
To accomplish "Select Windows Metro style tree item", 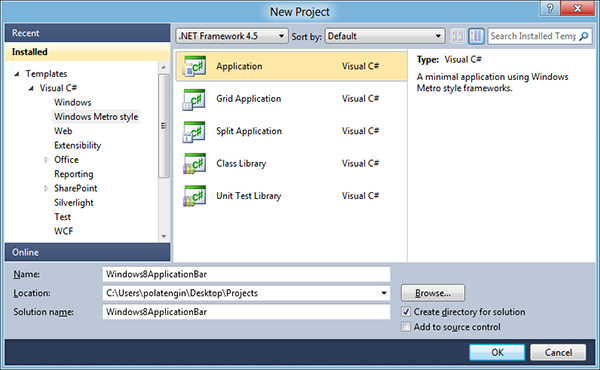I will pyautogui.click(x=96, y=117).
